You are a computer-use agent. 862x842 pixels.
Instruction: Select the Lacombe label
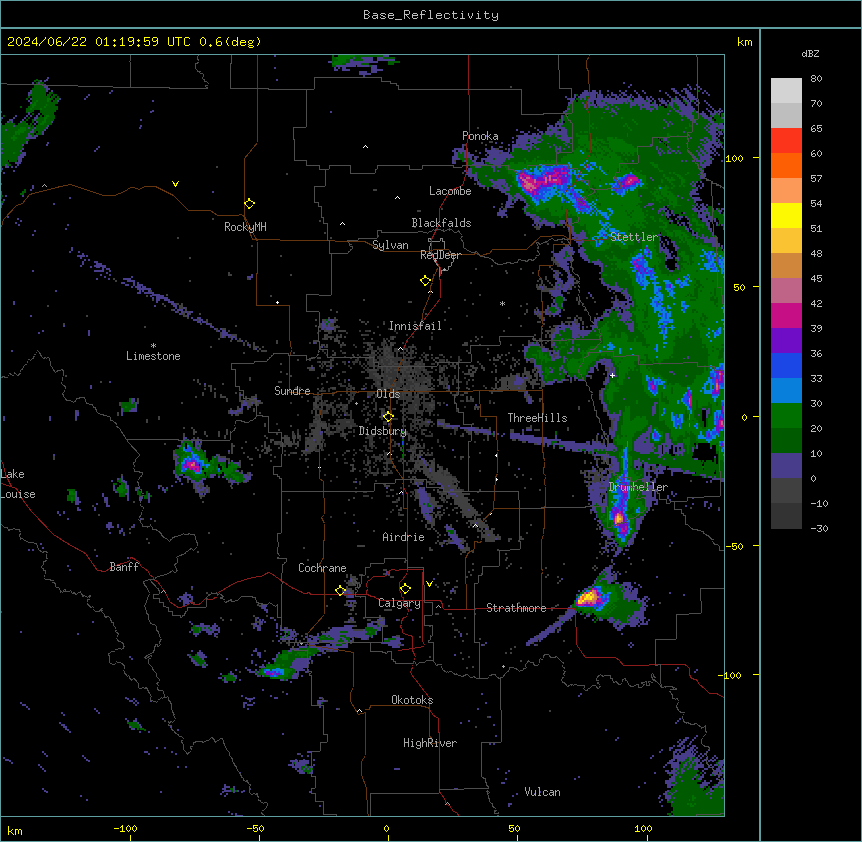click(450, 191)
